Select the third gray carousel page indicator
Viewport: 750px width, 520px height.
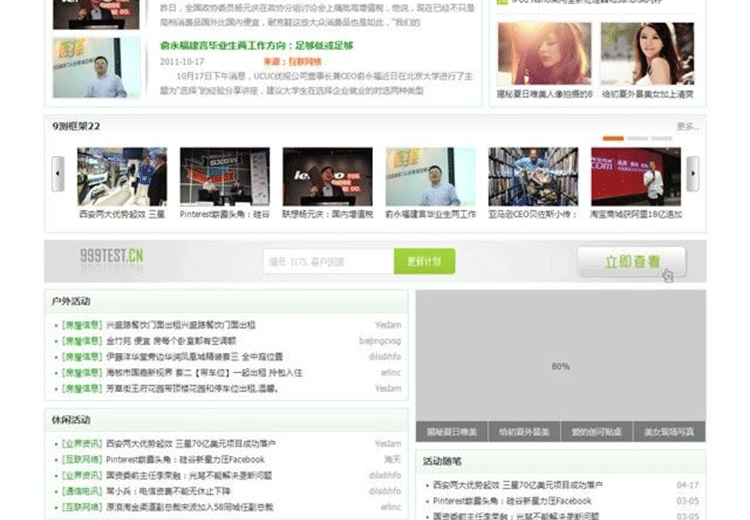click(662, 139)
